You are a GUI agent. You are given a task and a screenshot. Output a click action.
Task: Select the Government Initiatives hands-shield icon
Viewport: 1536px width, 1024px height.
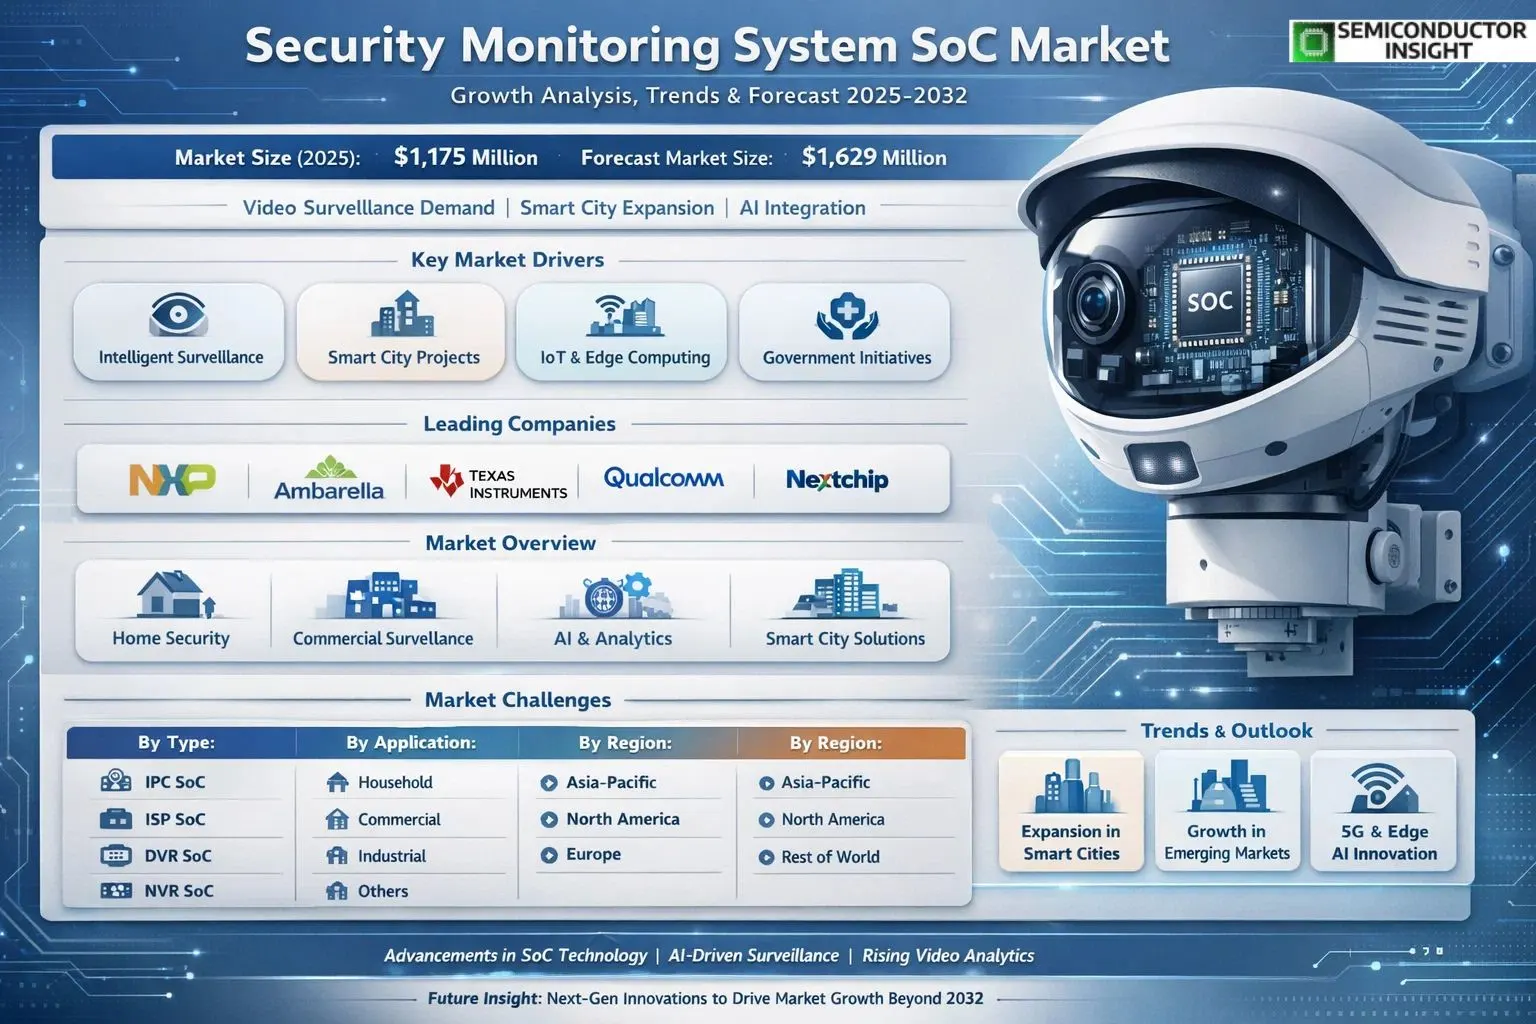(x=846, y=315)
